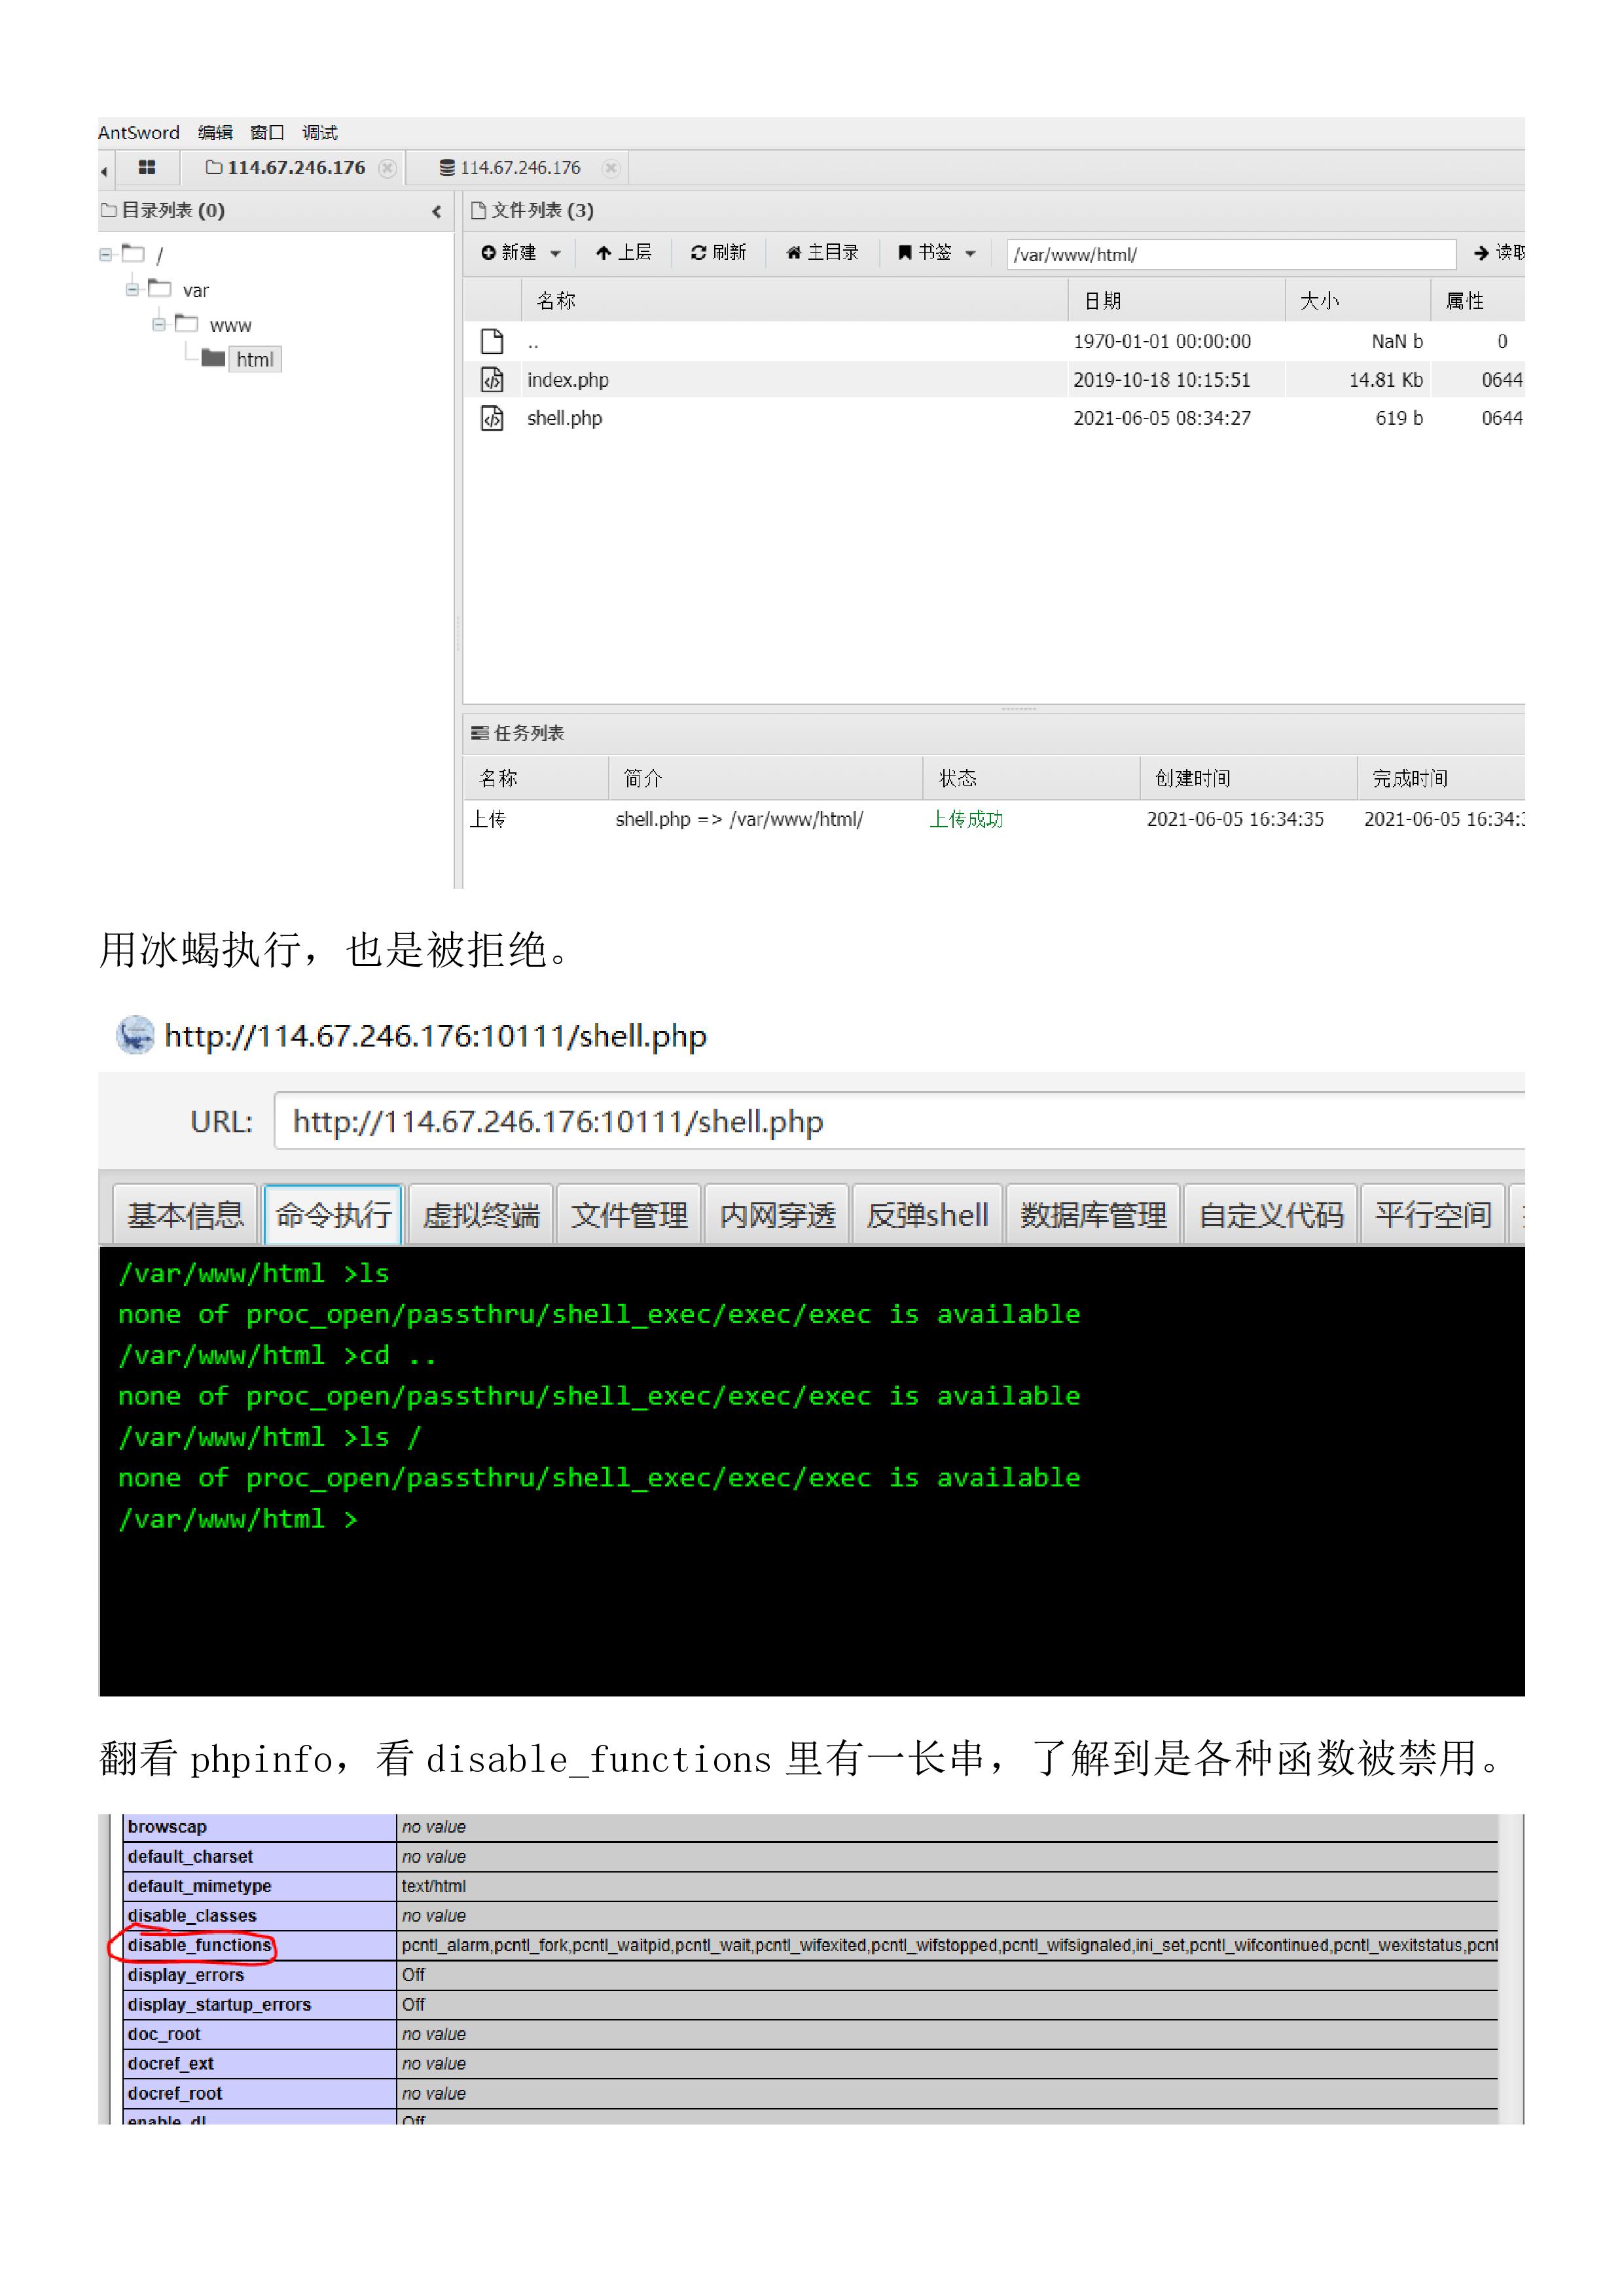
Task: Click the root folder icon in tree
Action: tap(133, 253)
